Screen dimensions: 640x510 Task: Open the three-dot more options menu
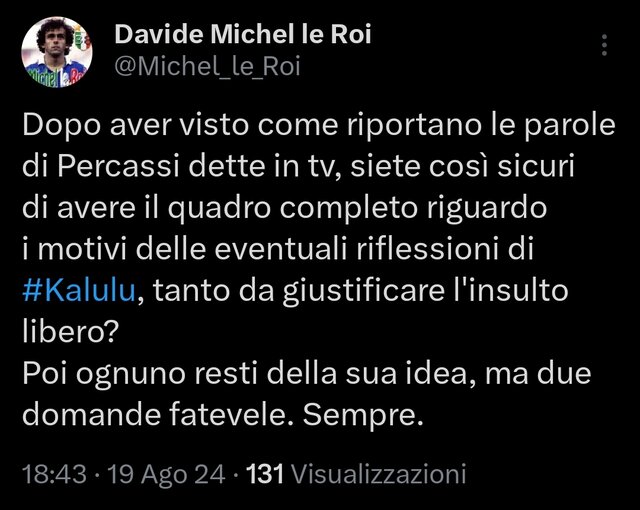pyautogui.click(x=604, y=45)
